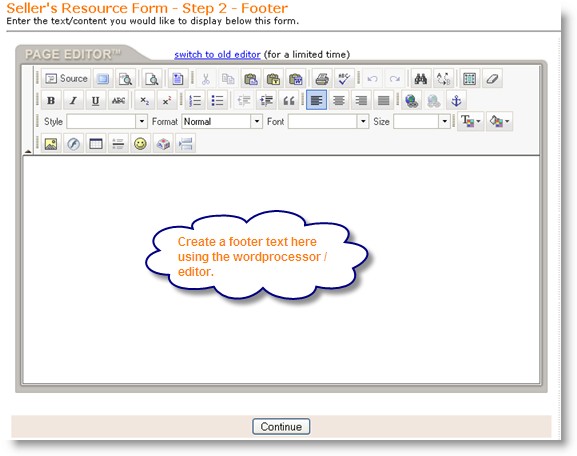This screenshot has width=577, height=456.
Task: Open the Style dropdown
Action: click(x=107, y=121)
